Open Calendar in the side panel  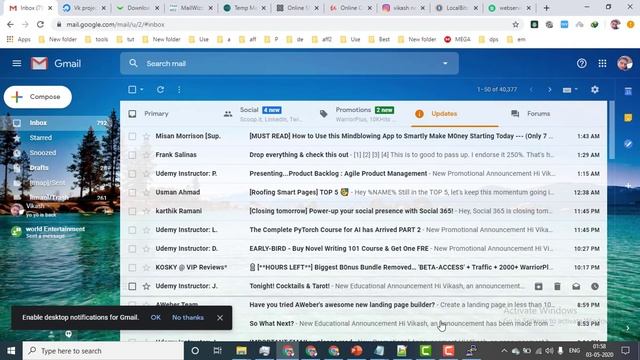click(628, 91)
